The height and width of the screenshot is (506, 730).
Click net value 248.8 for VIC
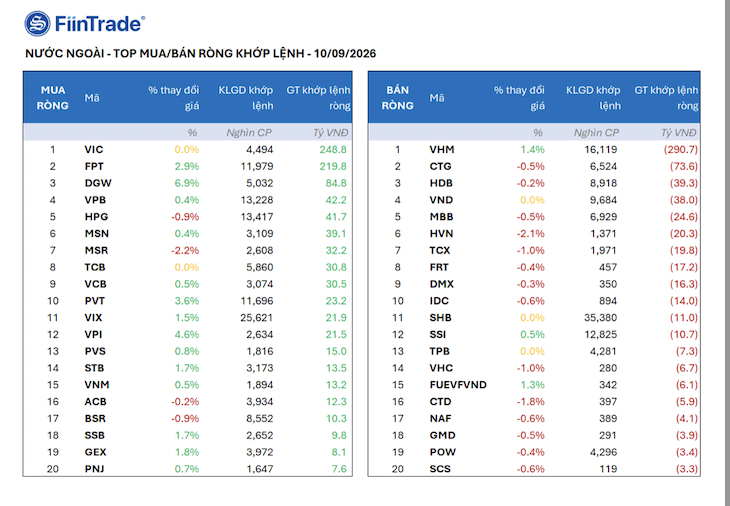point(333,149)
